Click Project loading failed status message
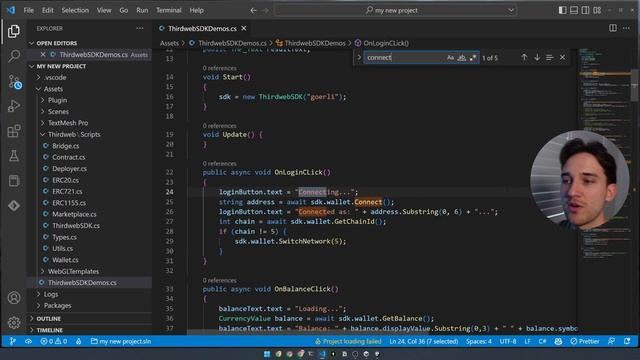This screenshot has height=360, width=640. coord(348,341)
